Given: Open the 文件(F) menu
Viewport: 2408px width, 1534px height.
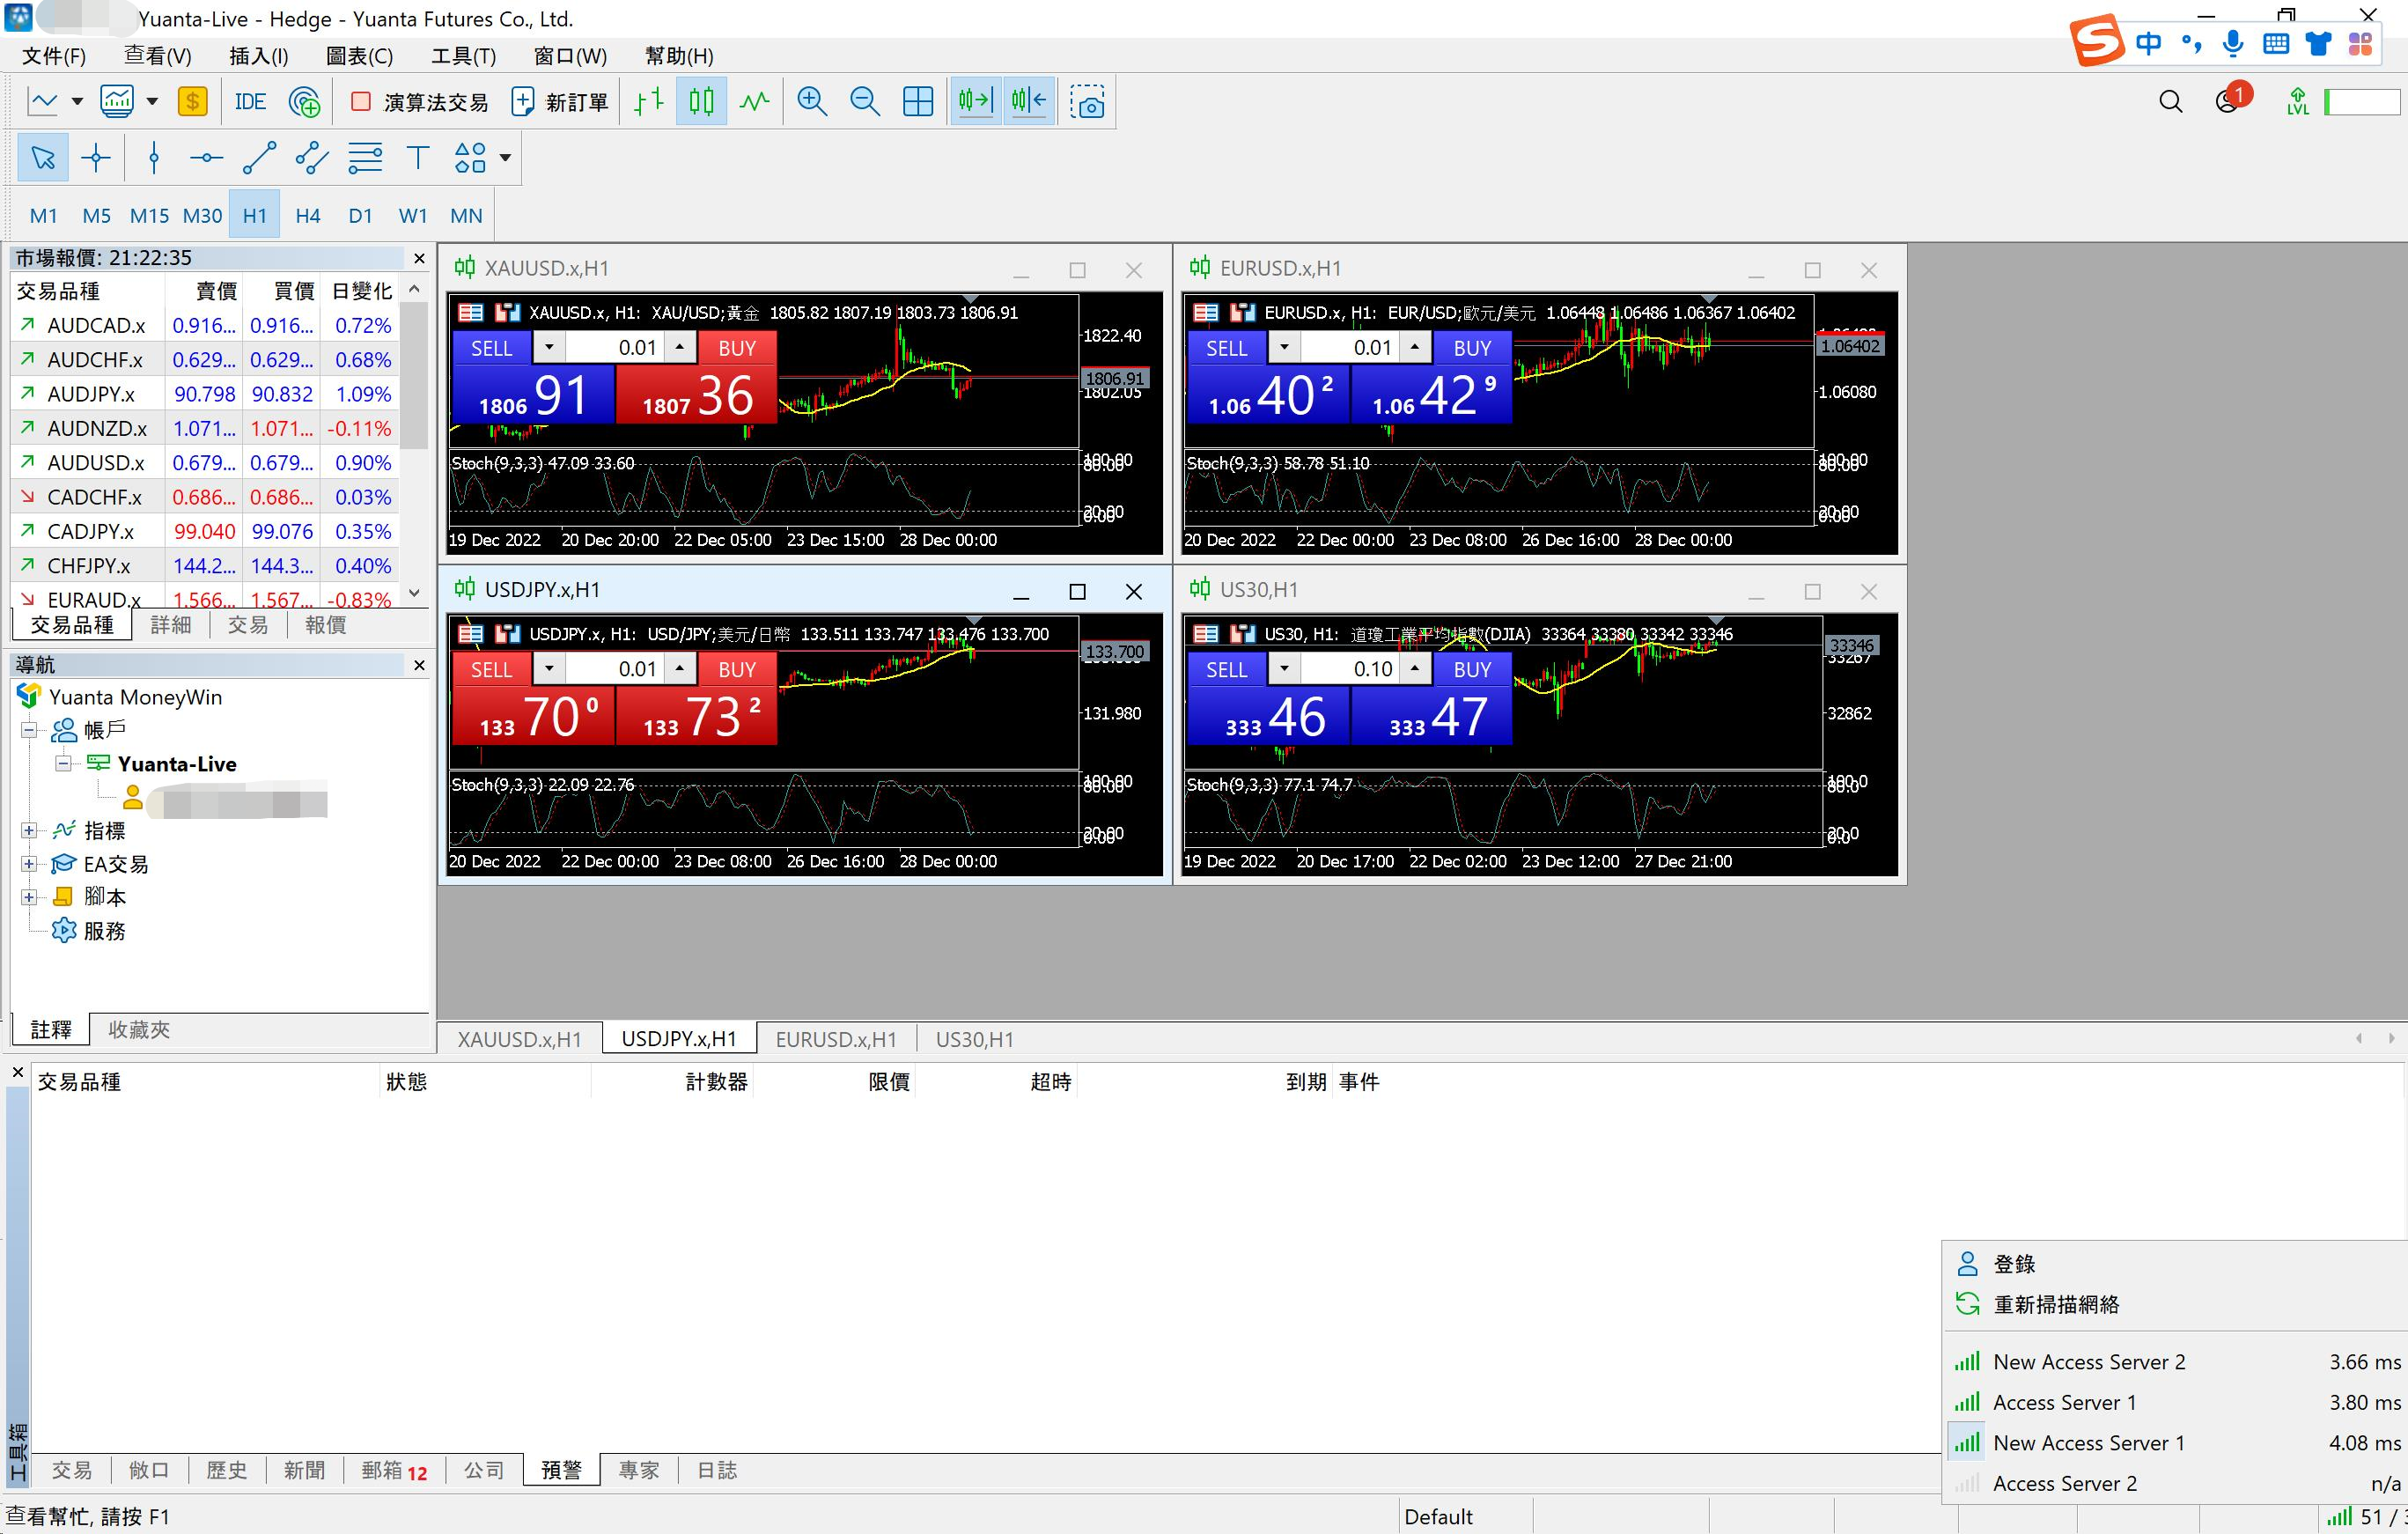Looking at the screenshot, I should (54, 56).
